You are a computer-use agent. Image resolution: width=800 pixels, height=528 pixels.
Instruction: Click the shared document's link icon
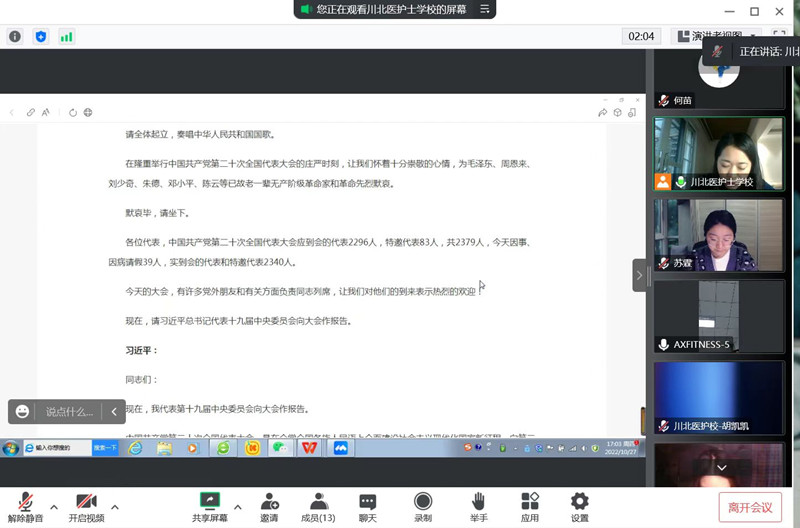[31, 112]
